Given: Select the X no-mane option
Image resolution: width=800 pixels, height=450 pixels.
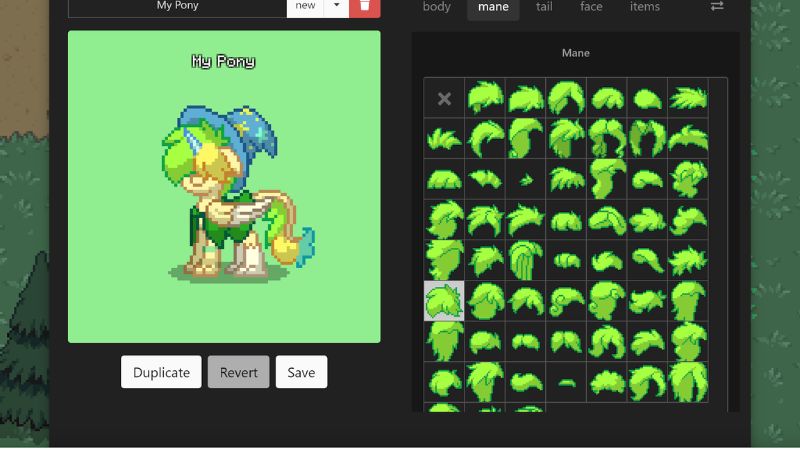Looking at the screenshot, I should pos(444,98).
